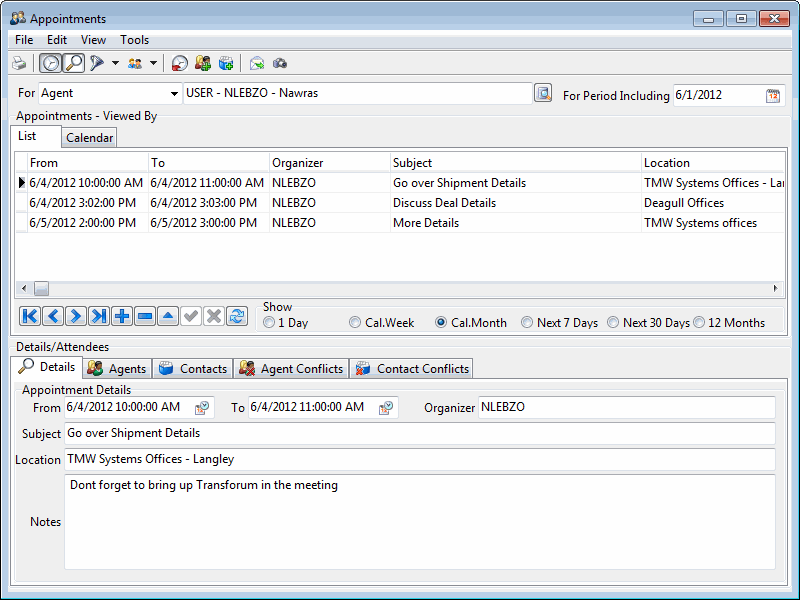Open the For Agent dropdown

click(175, 94)
